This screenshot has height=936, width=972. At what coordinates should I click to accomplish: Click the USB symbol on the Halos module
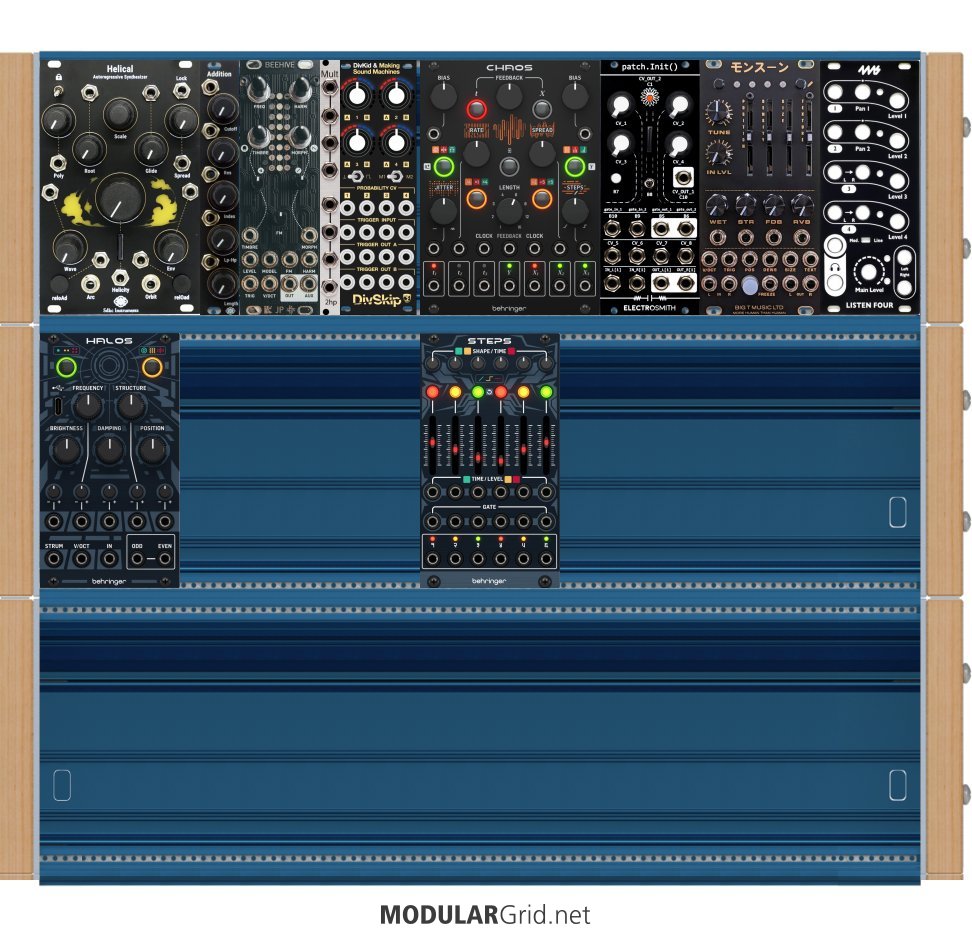pyautogui.click(x=59, y=388)
